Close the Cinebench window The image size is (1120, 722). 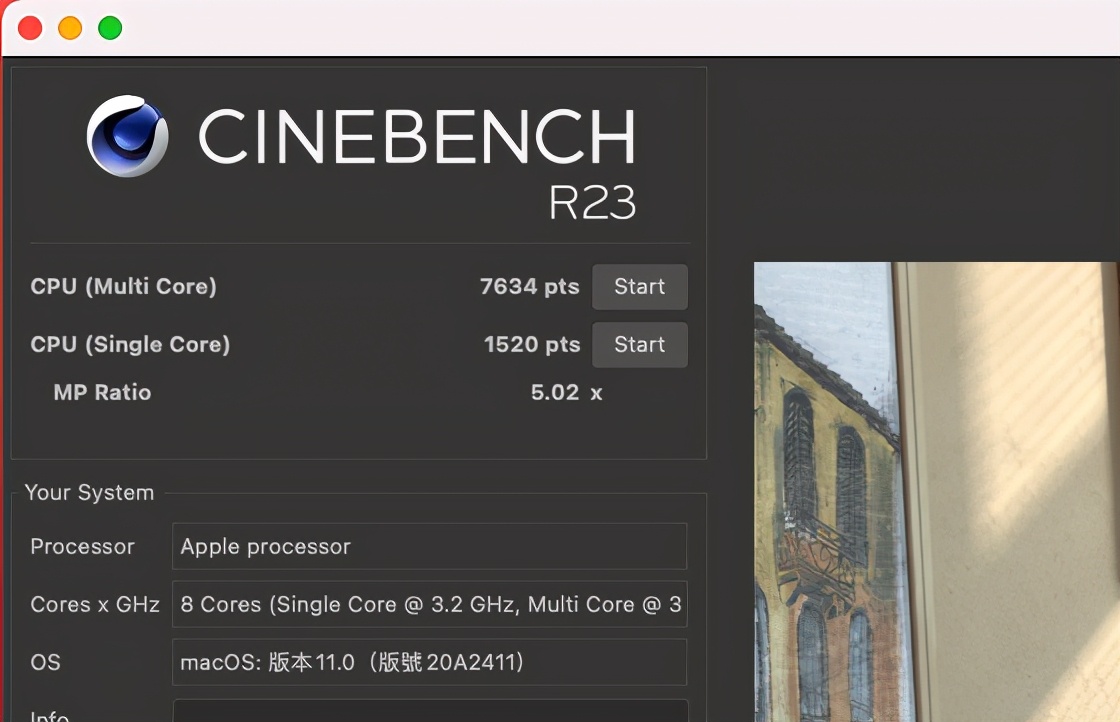[30, 28]
